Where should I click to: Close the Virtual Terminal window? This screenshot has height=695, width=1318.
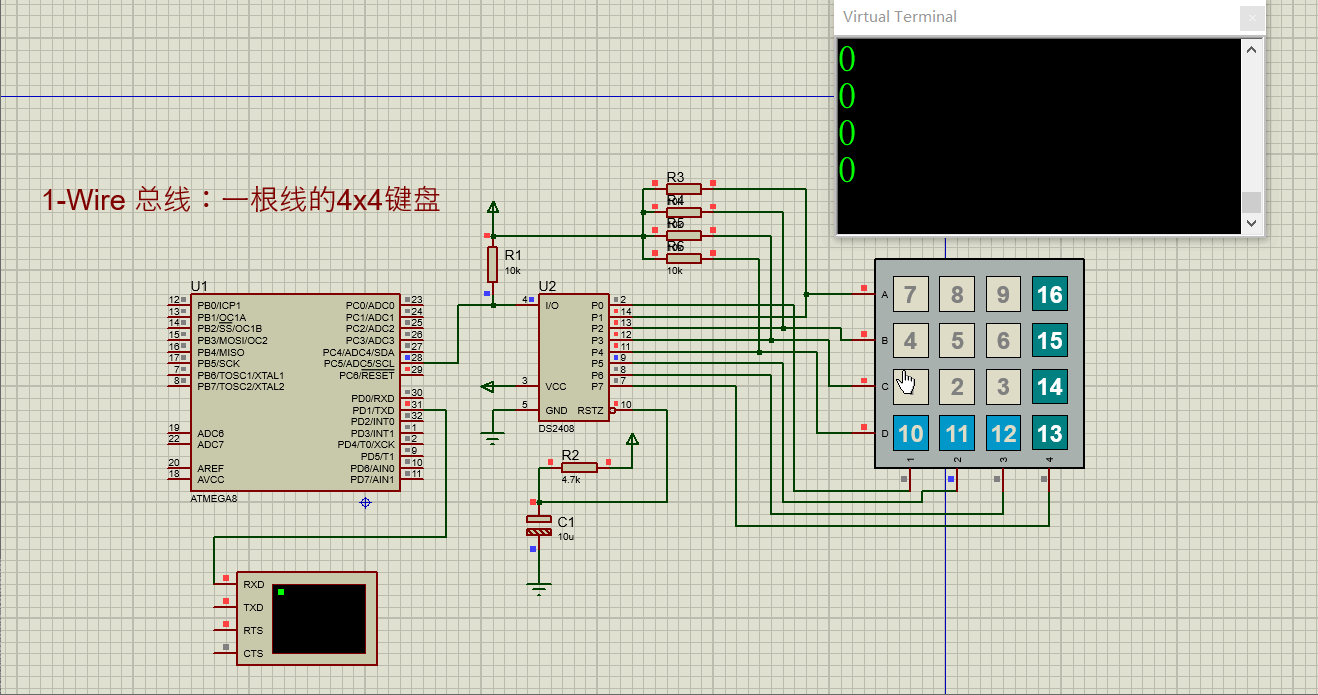click(x=1251, y=17)
